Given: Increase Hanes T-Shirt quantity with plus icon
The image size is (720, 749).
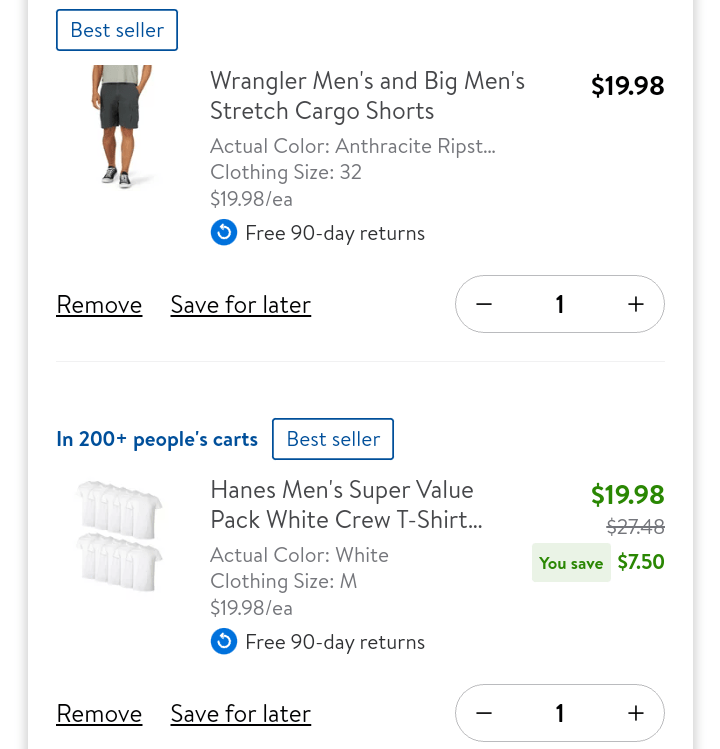Looking at the screenshot, I should click(635, 713).
